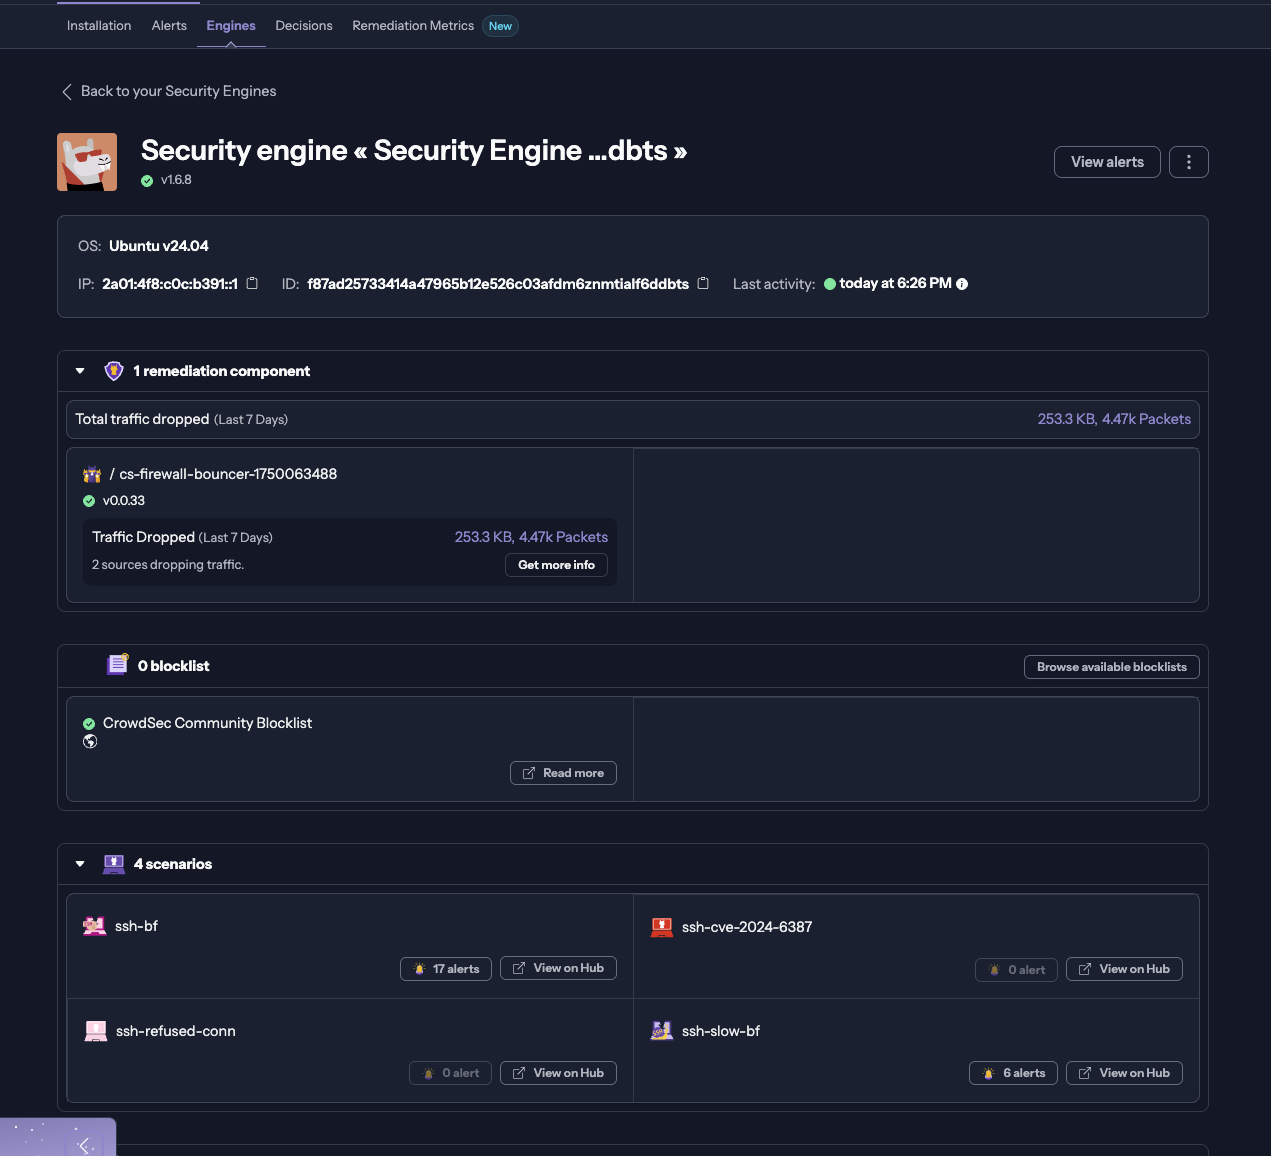Click the Total traffic dropped 253.3 KB value
This screenshot has width=1271, height=1156.
1114,419
